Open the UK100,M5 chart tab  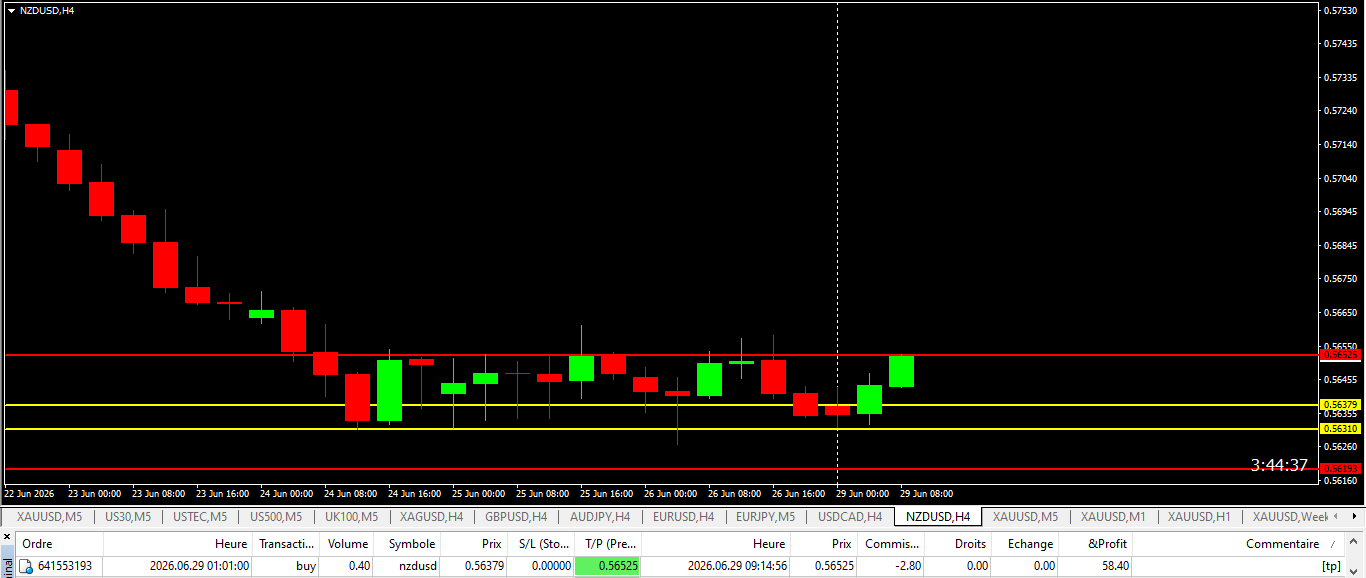[351, 517]
